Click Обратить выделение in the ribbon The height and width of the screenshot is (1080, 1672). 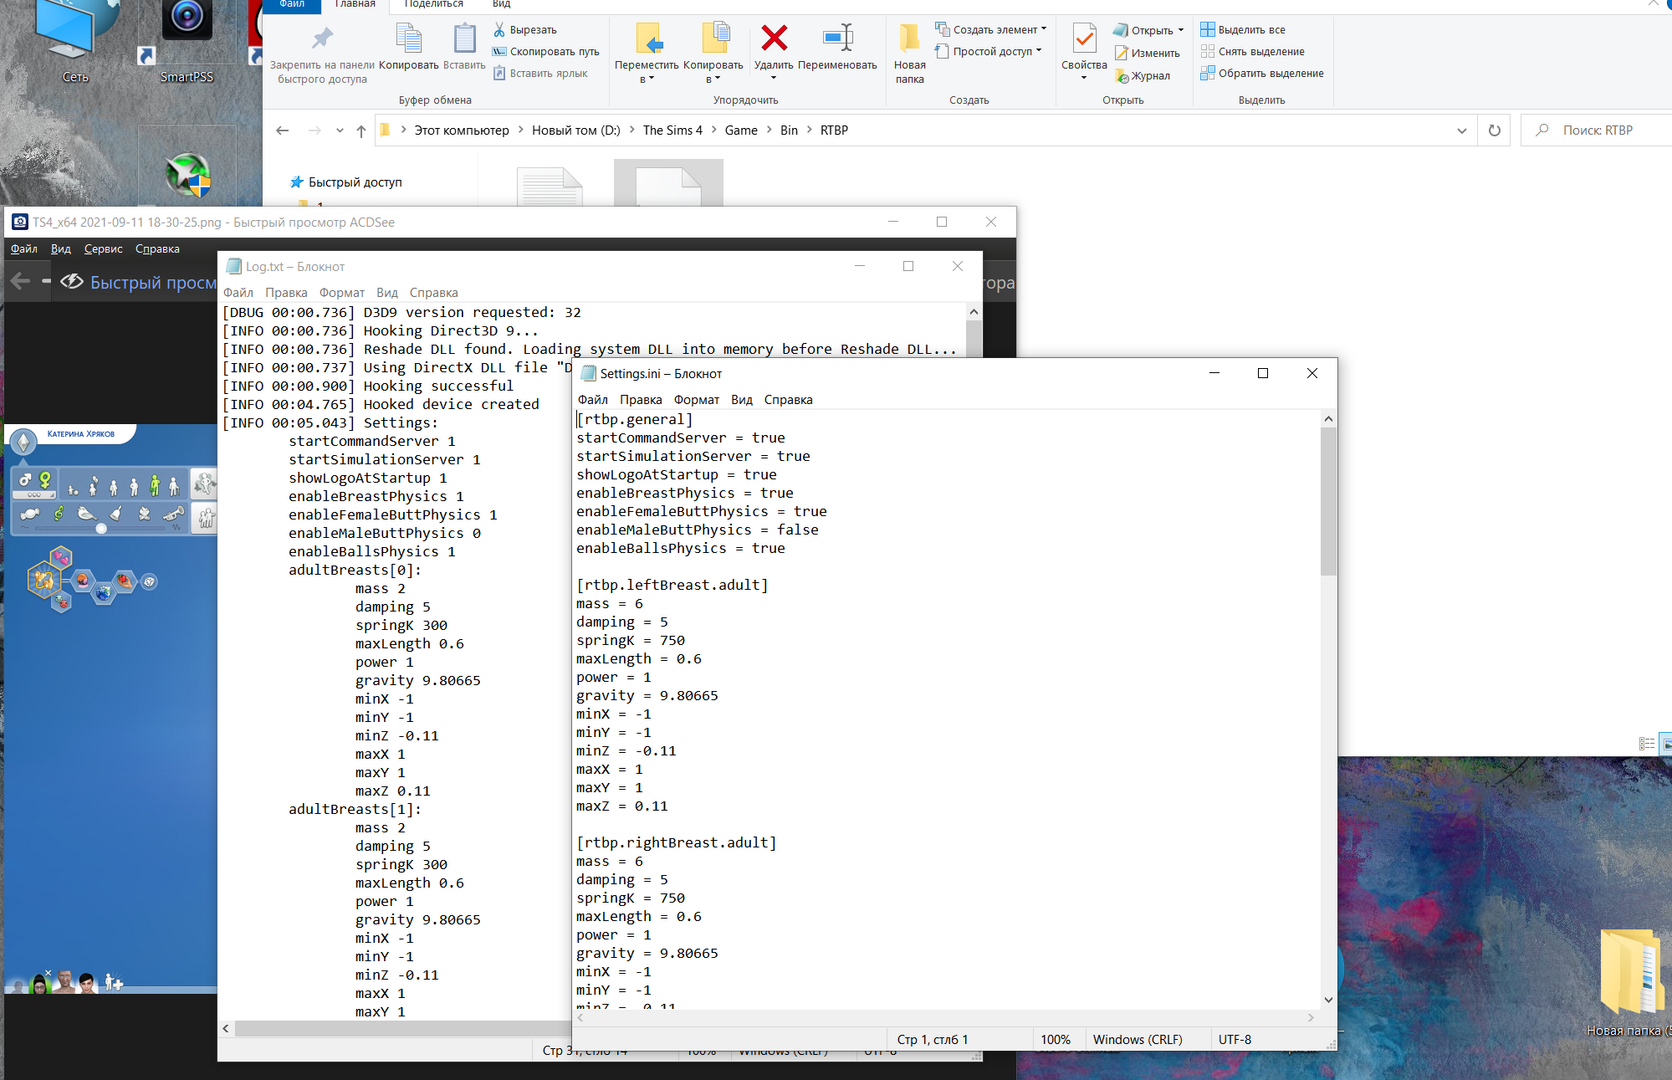tap(1262, 74)
